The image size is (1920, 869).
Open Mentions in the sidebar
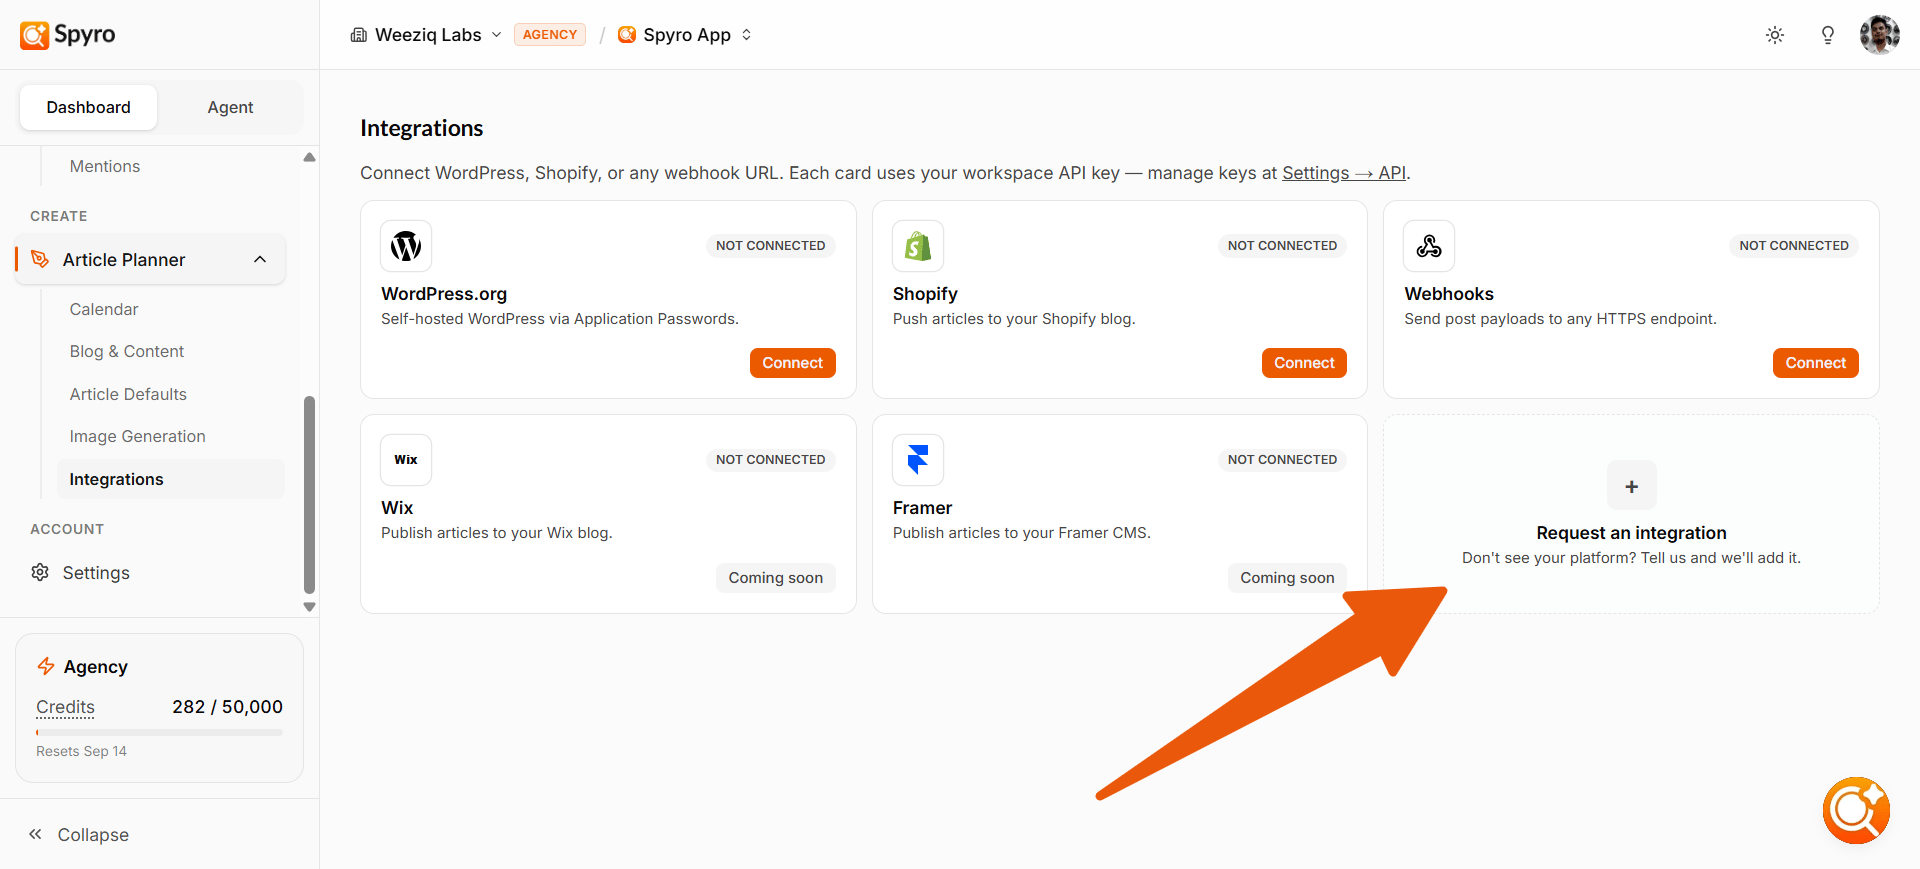pyautogui.click(x=105, y=166)
